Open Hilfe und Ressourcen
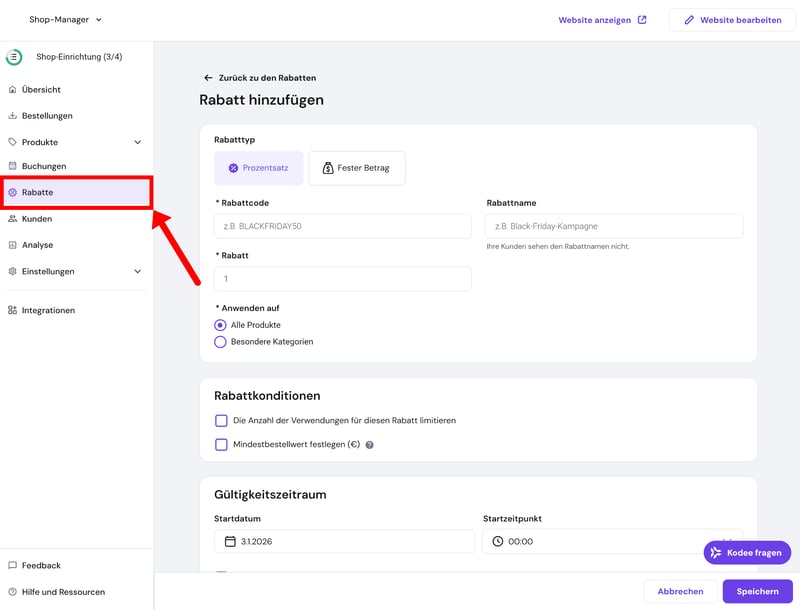This screenshot has width=800, height=610. click(62, 592)
